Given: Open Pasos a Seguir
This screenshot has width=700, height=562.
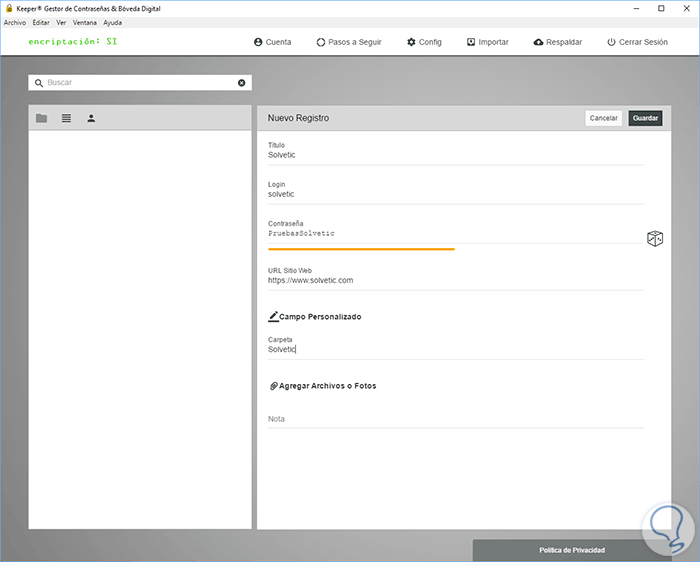Looking at the screenshot, I should (x=349, y=42).
